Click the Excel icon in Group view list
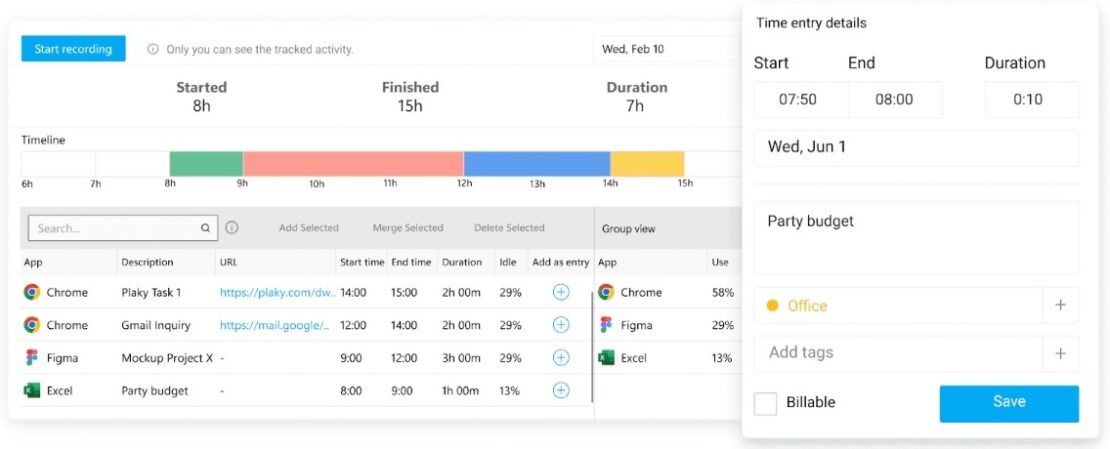This screenshot has width=1110, height=449. click(x=606, y=358)
